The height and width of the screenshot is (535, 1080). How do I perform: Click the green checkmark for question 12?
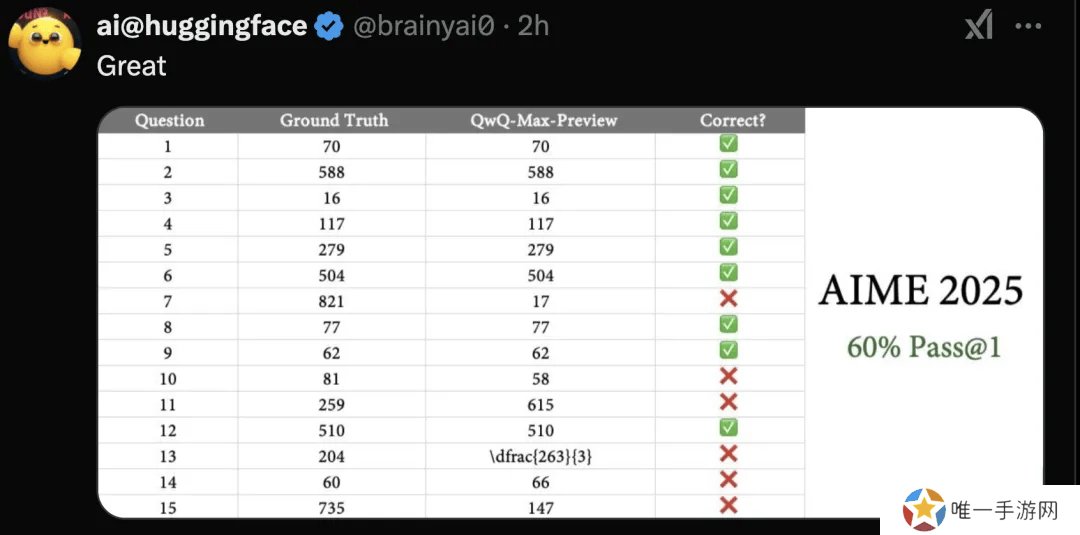tap(728, 428)
